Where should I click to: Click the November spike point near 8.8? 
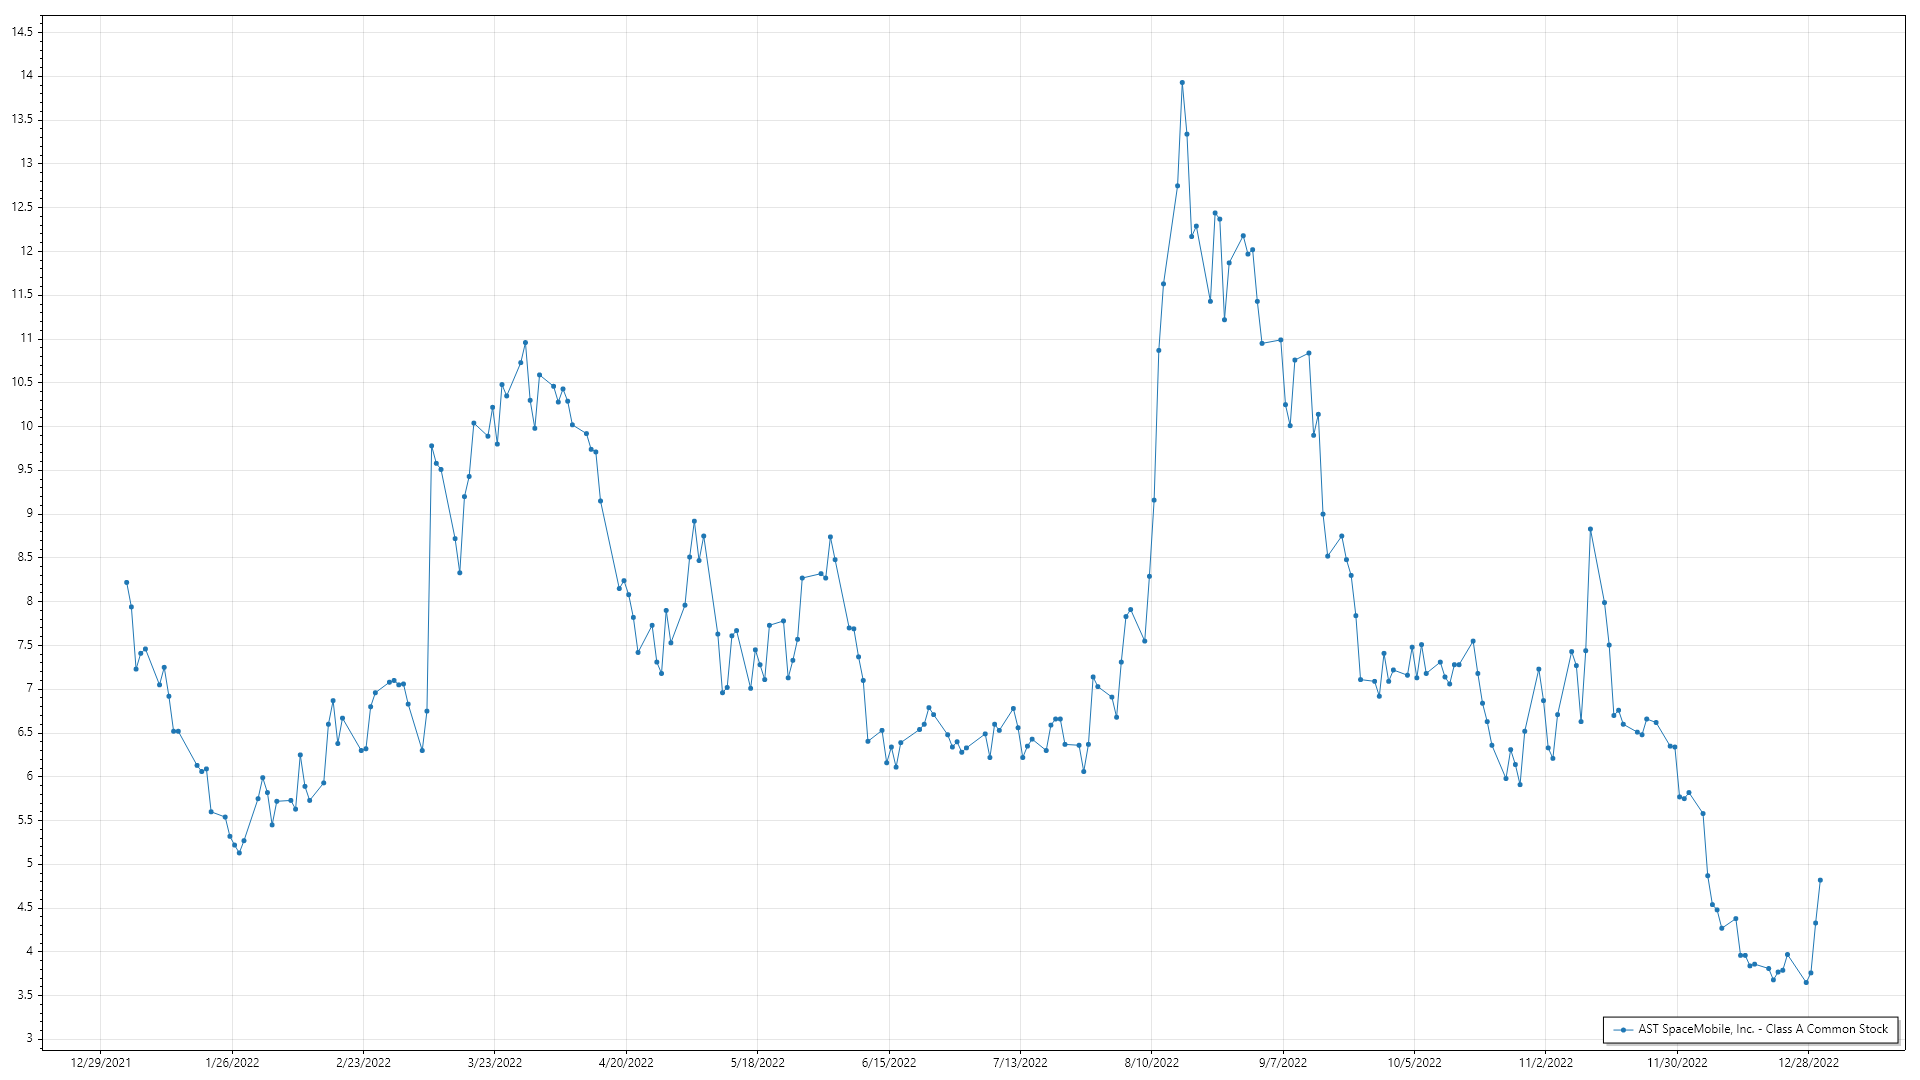click(x=1590, y=529)
